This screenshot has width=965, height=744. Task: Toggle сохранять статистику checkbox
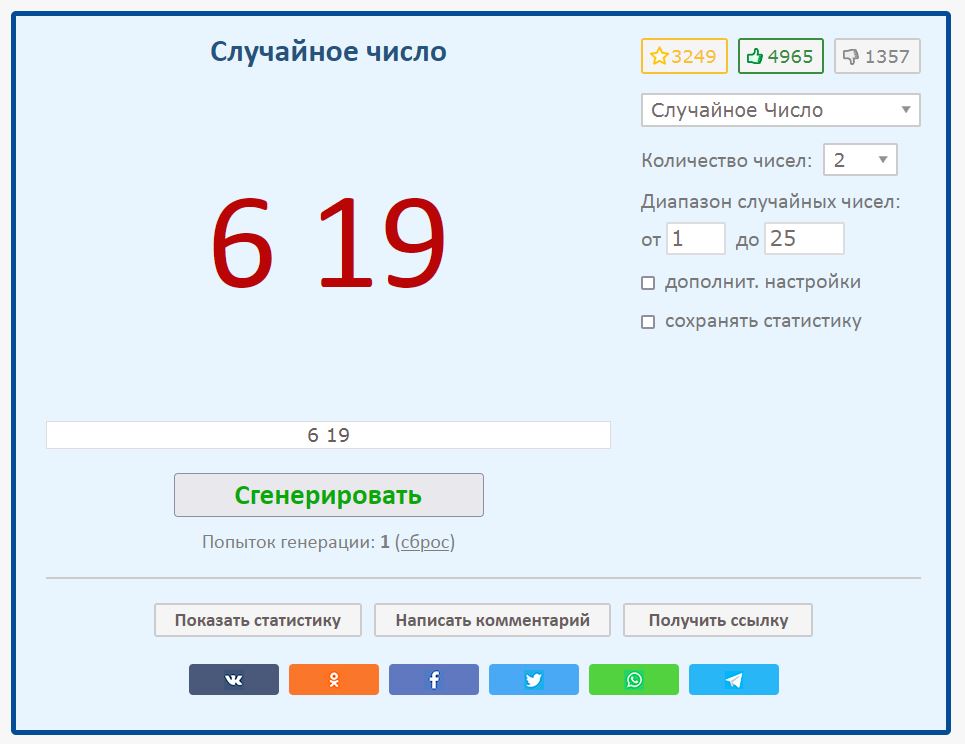pos(648,322)
